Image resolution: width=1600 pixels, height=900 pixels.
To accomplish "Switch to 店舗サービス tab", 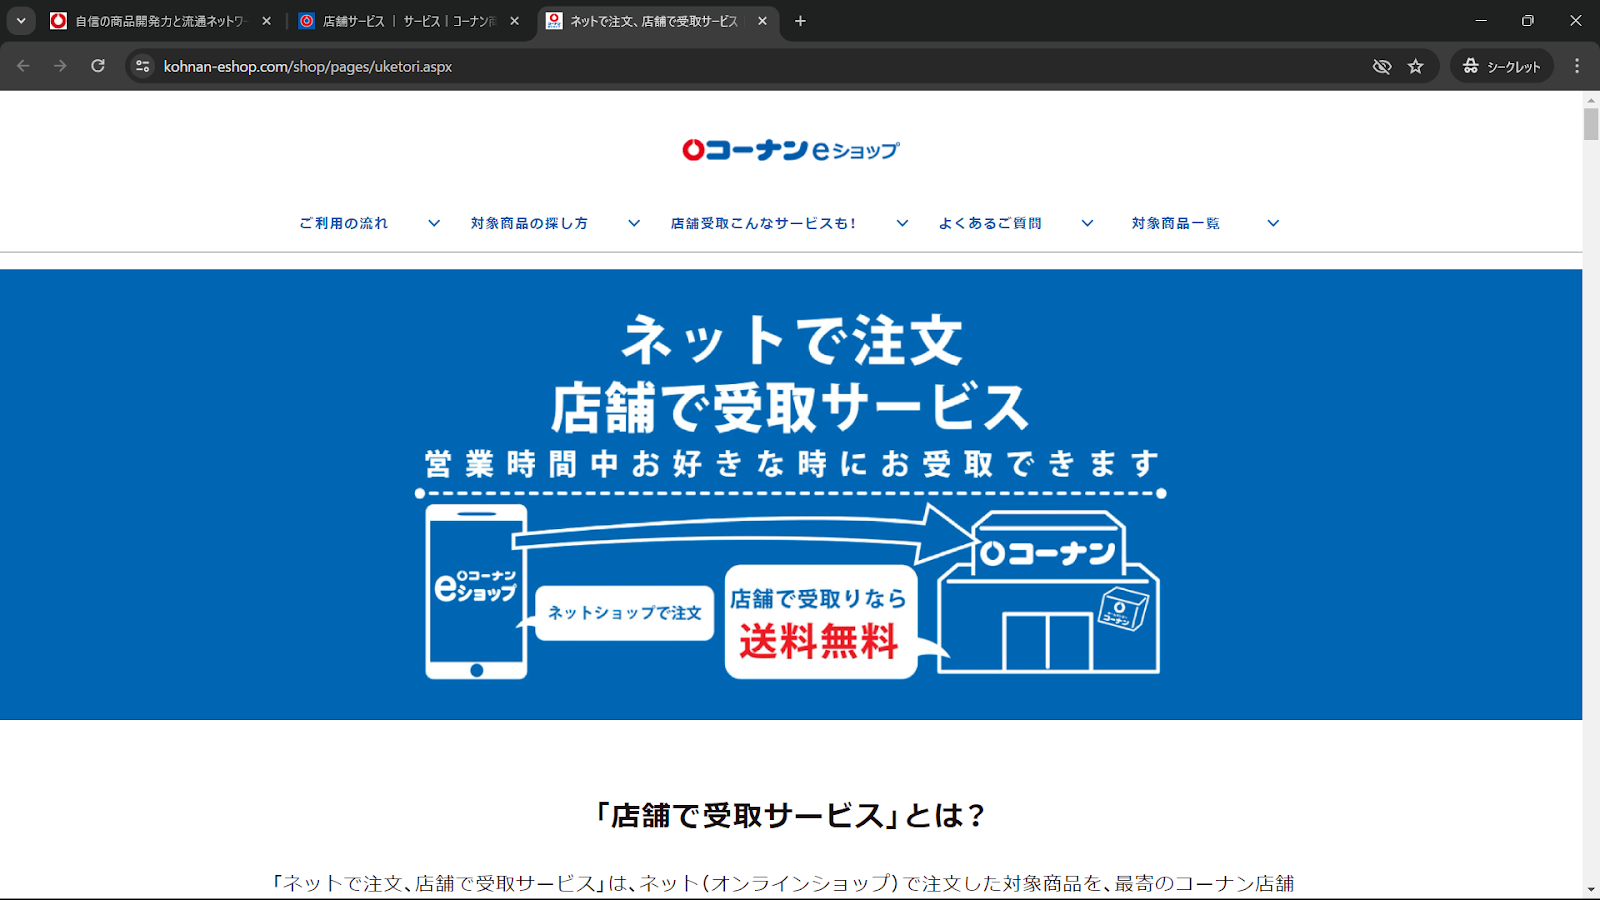I will pos(408,21).
